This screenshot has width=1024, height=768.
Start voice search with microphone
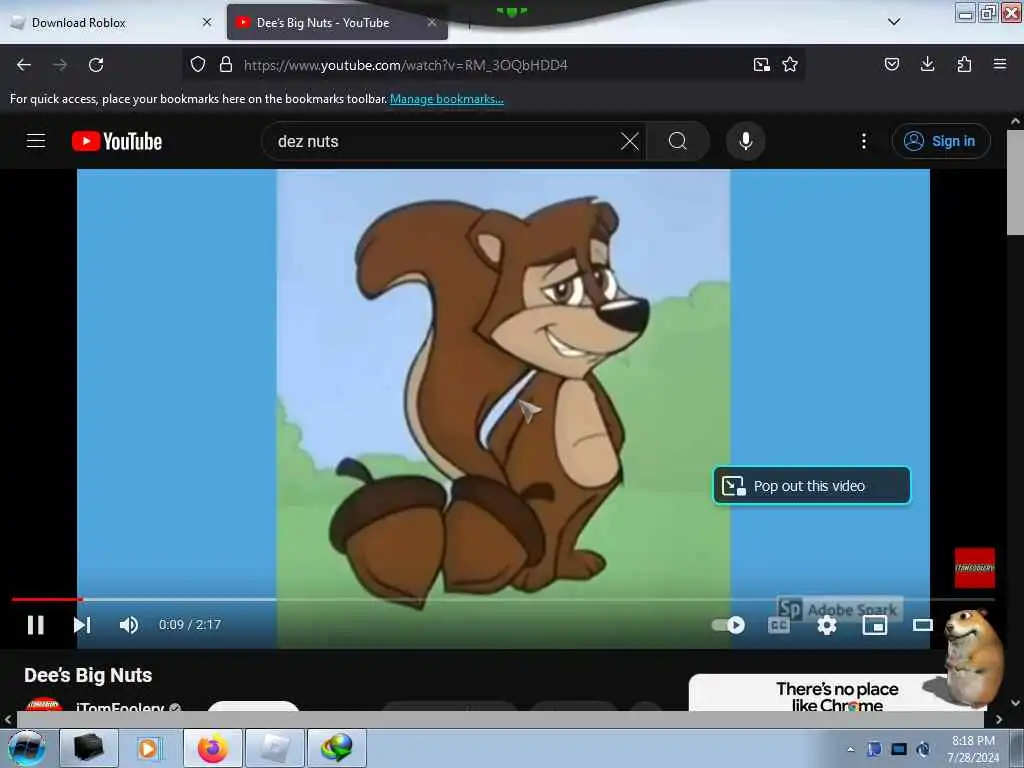[746, 141]
